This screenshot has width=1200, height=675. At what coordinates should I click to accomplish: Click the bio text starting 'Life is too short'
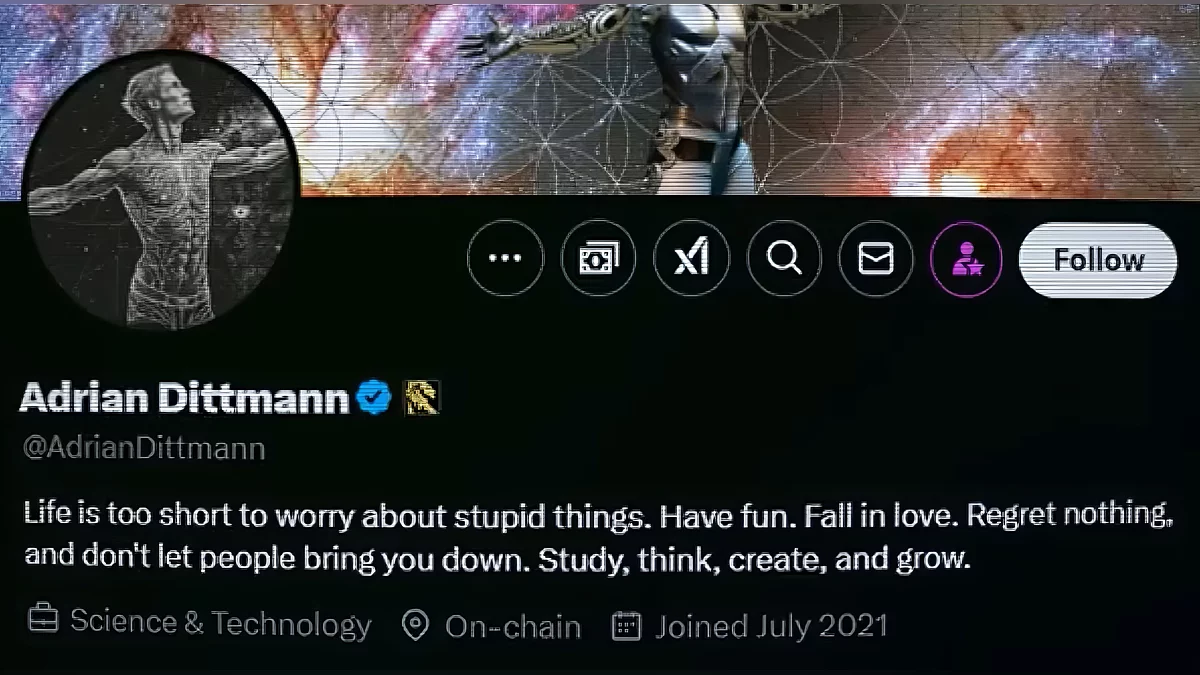point(597,536)
